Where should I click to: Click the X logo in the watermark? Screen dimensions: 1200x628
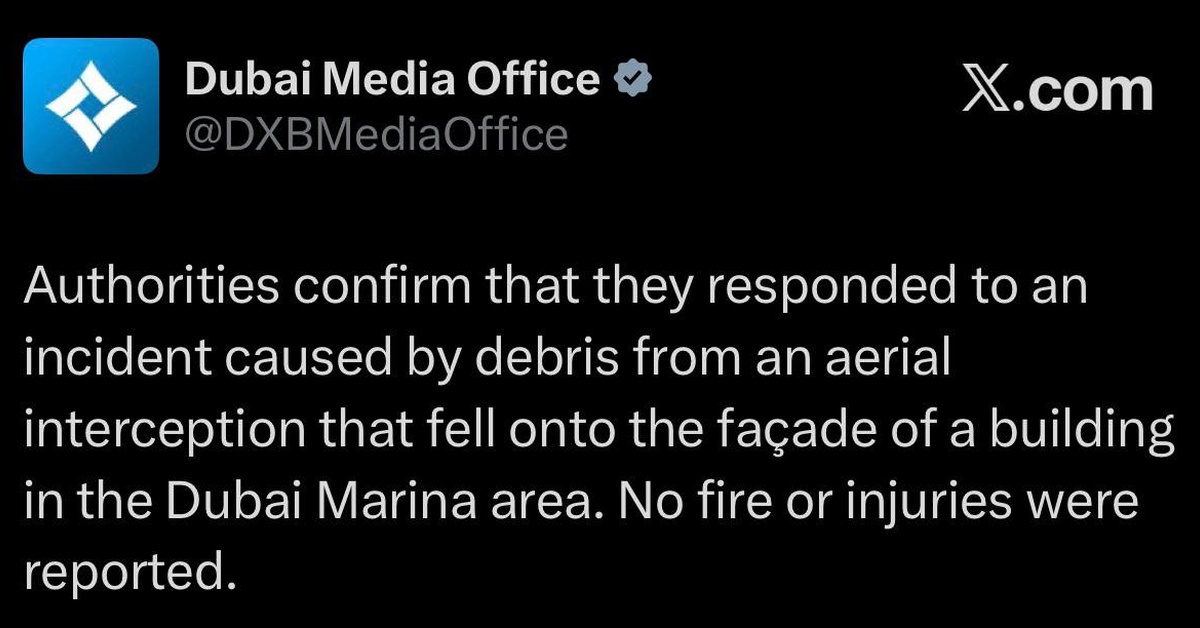(x=985, y=91)
